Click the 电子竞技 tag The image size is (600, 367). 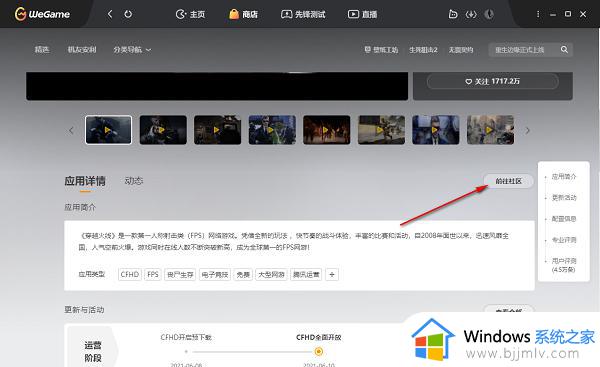click(215, 274)
